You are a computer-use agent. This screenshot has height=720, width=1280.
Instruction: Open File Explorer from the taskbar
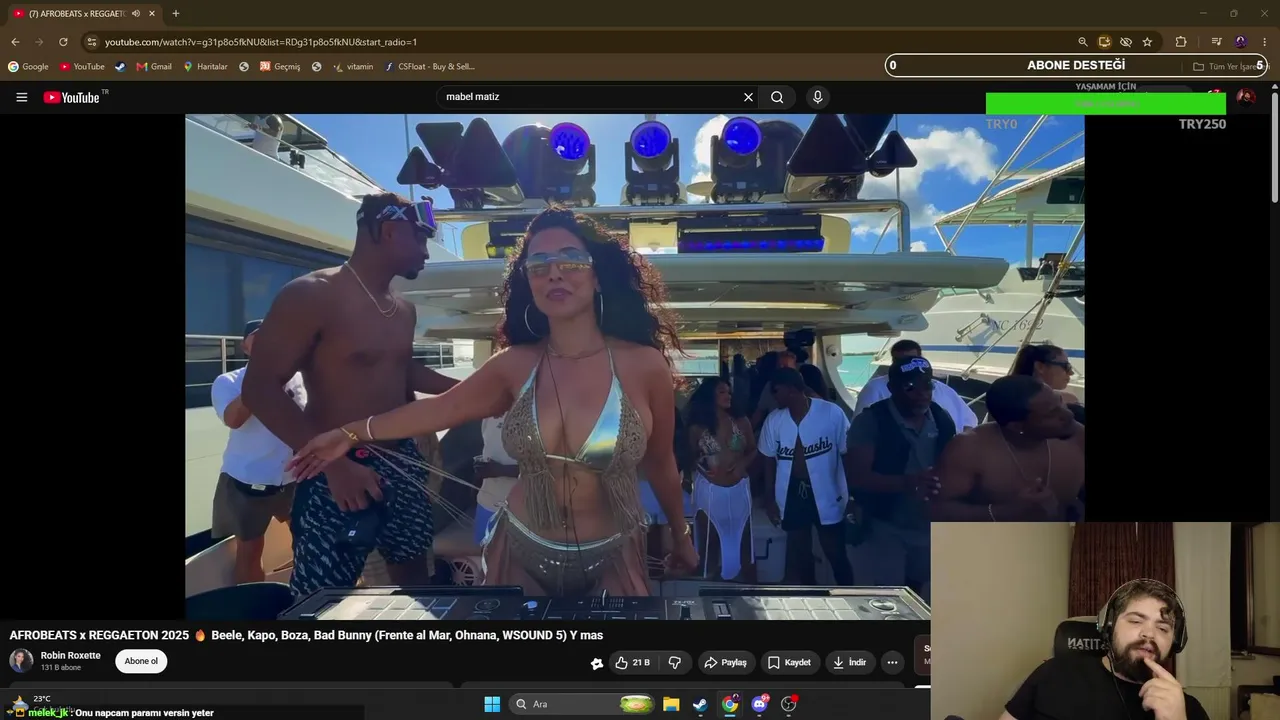[671, 704]
